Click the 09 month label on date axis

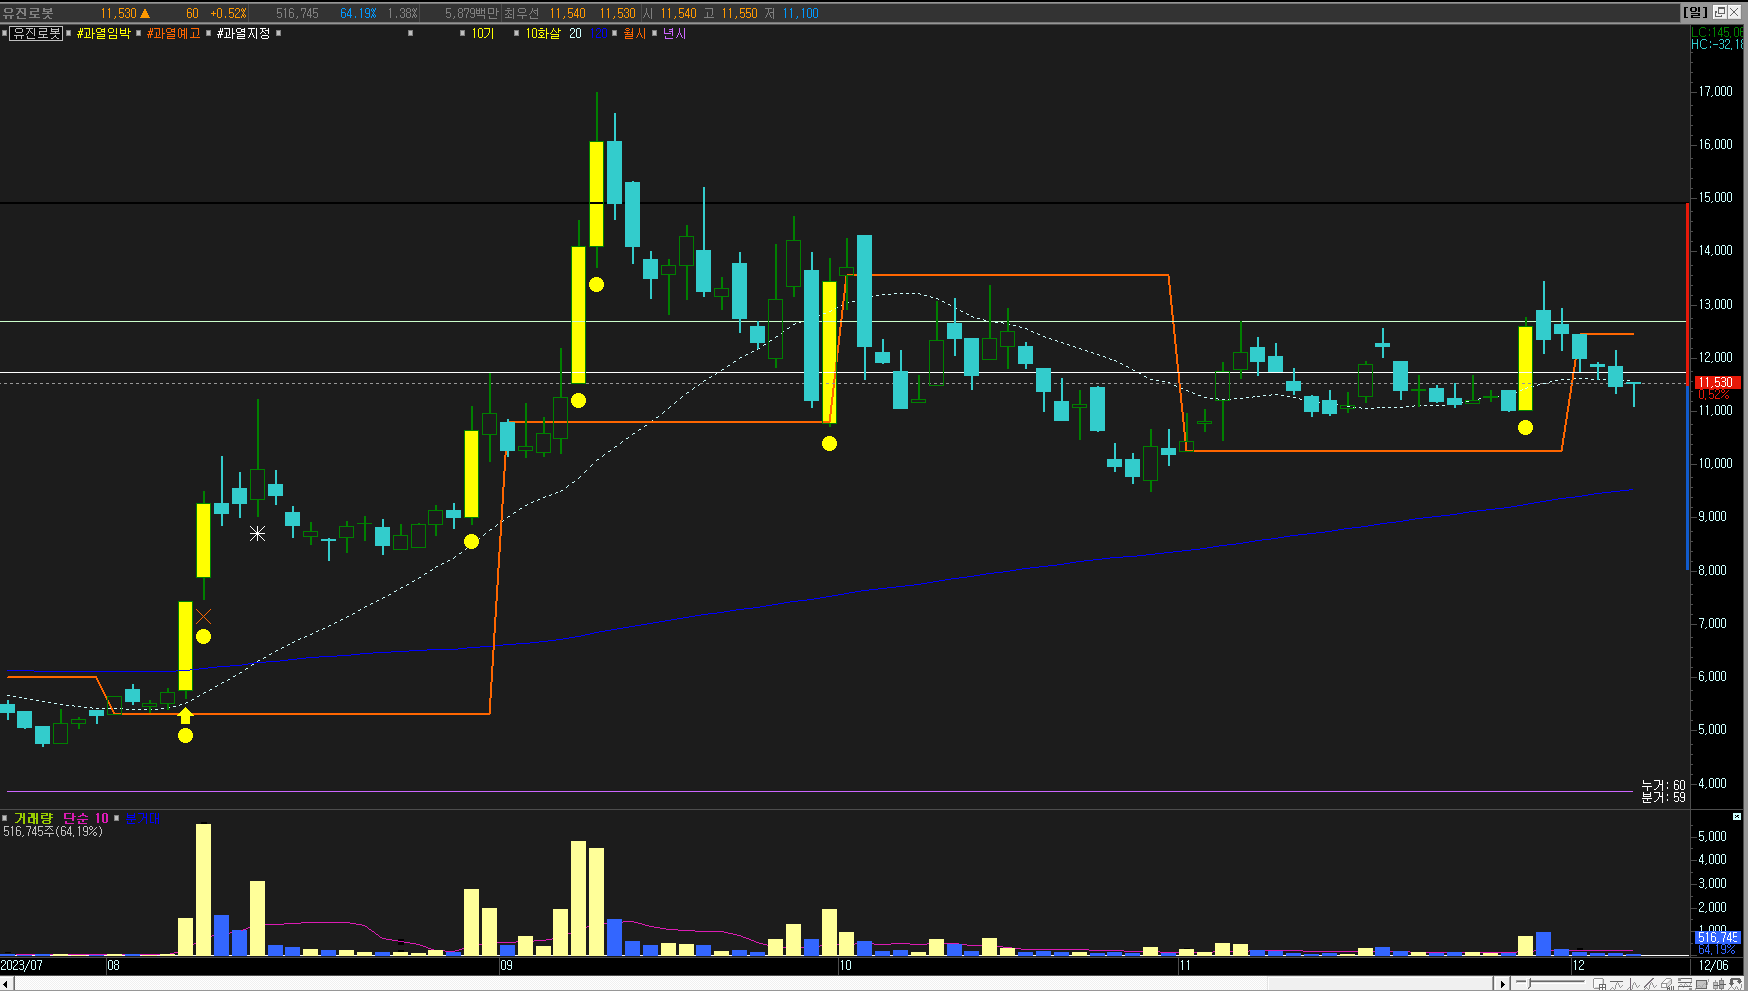coord(507,965)
